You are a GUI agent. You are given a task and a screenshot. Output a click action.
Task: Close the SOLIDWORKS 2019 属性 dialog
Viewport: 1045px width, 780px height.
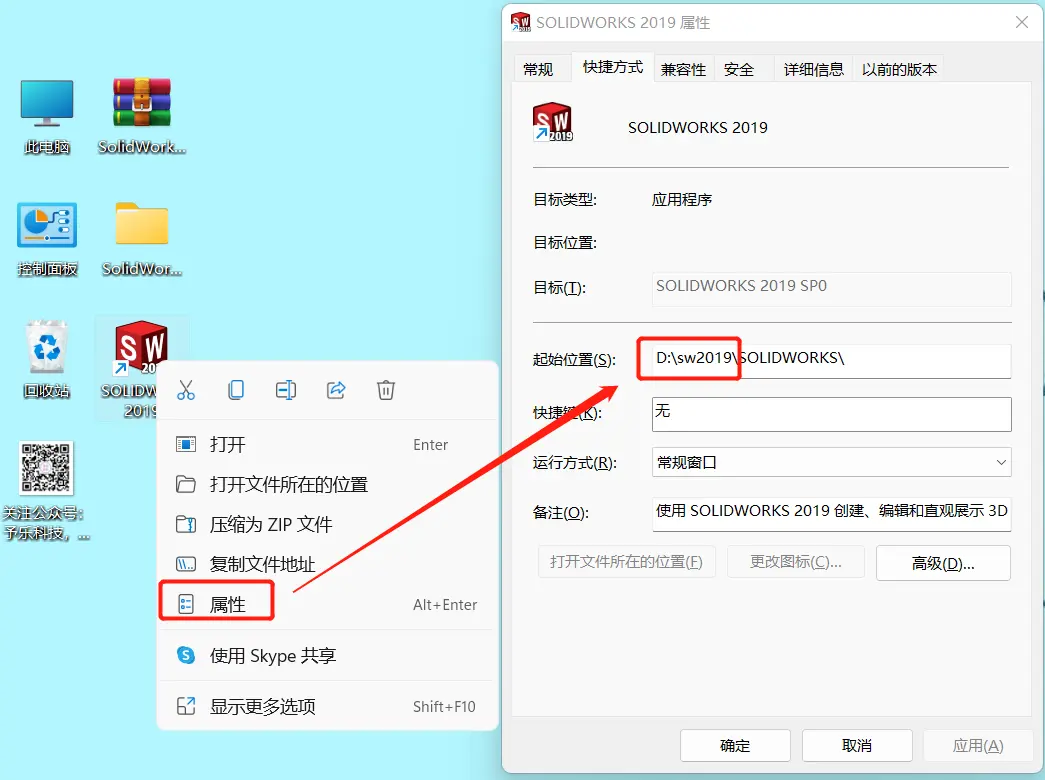[1022, 23]
